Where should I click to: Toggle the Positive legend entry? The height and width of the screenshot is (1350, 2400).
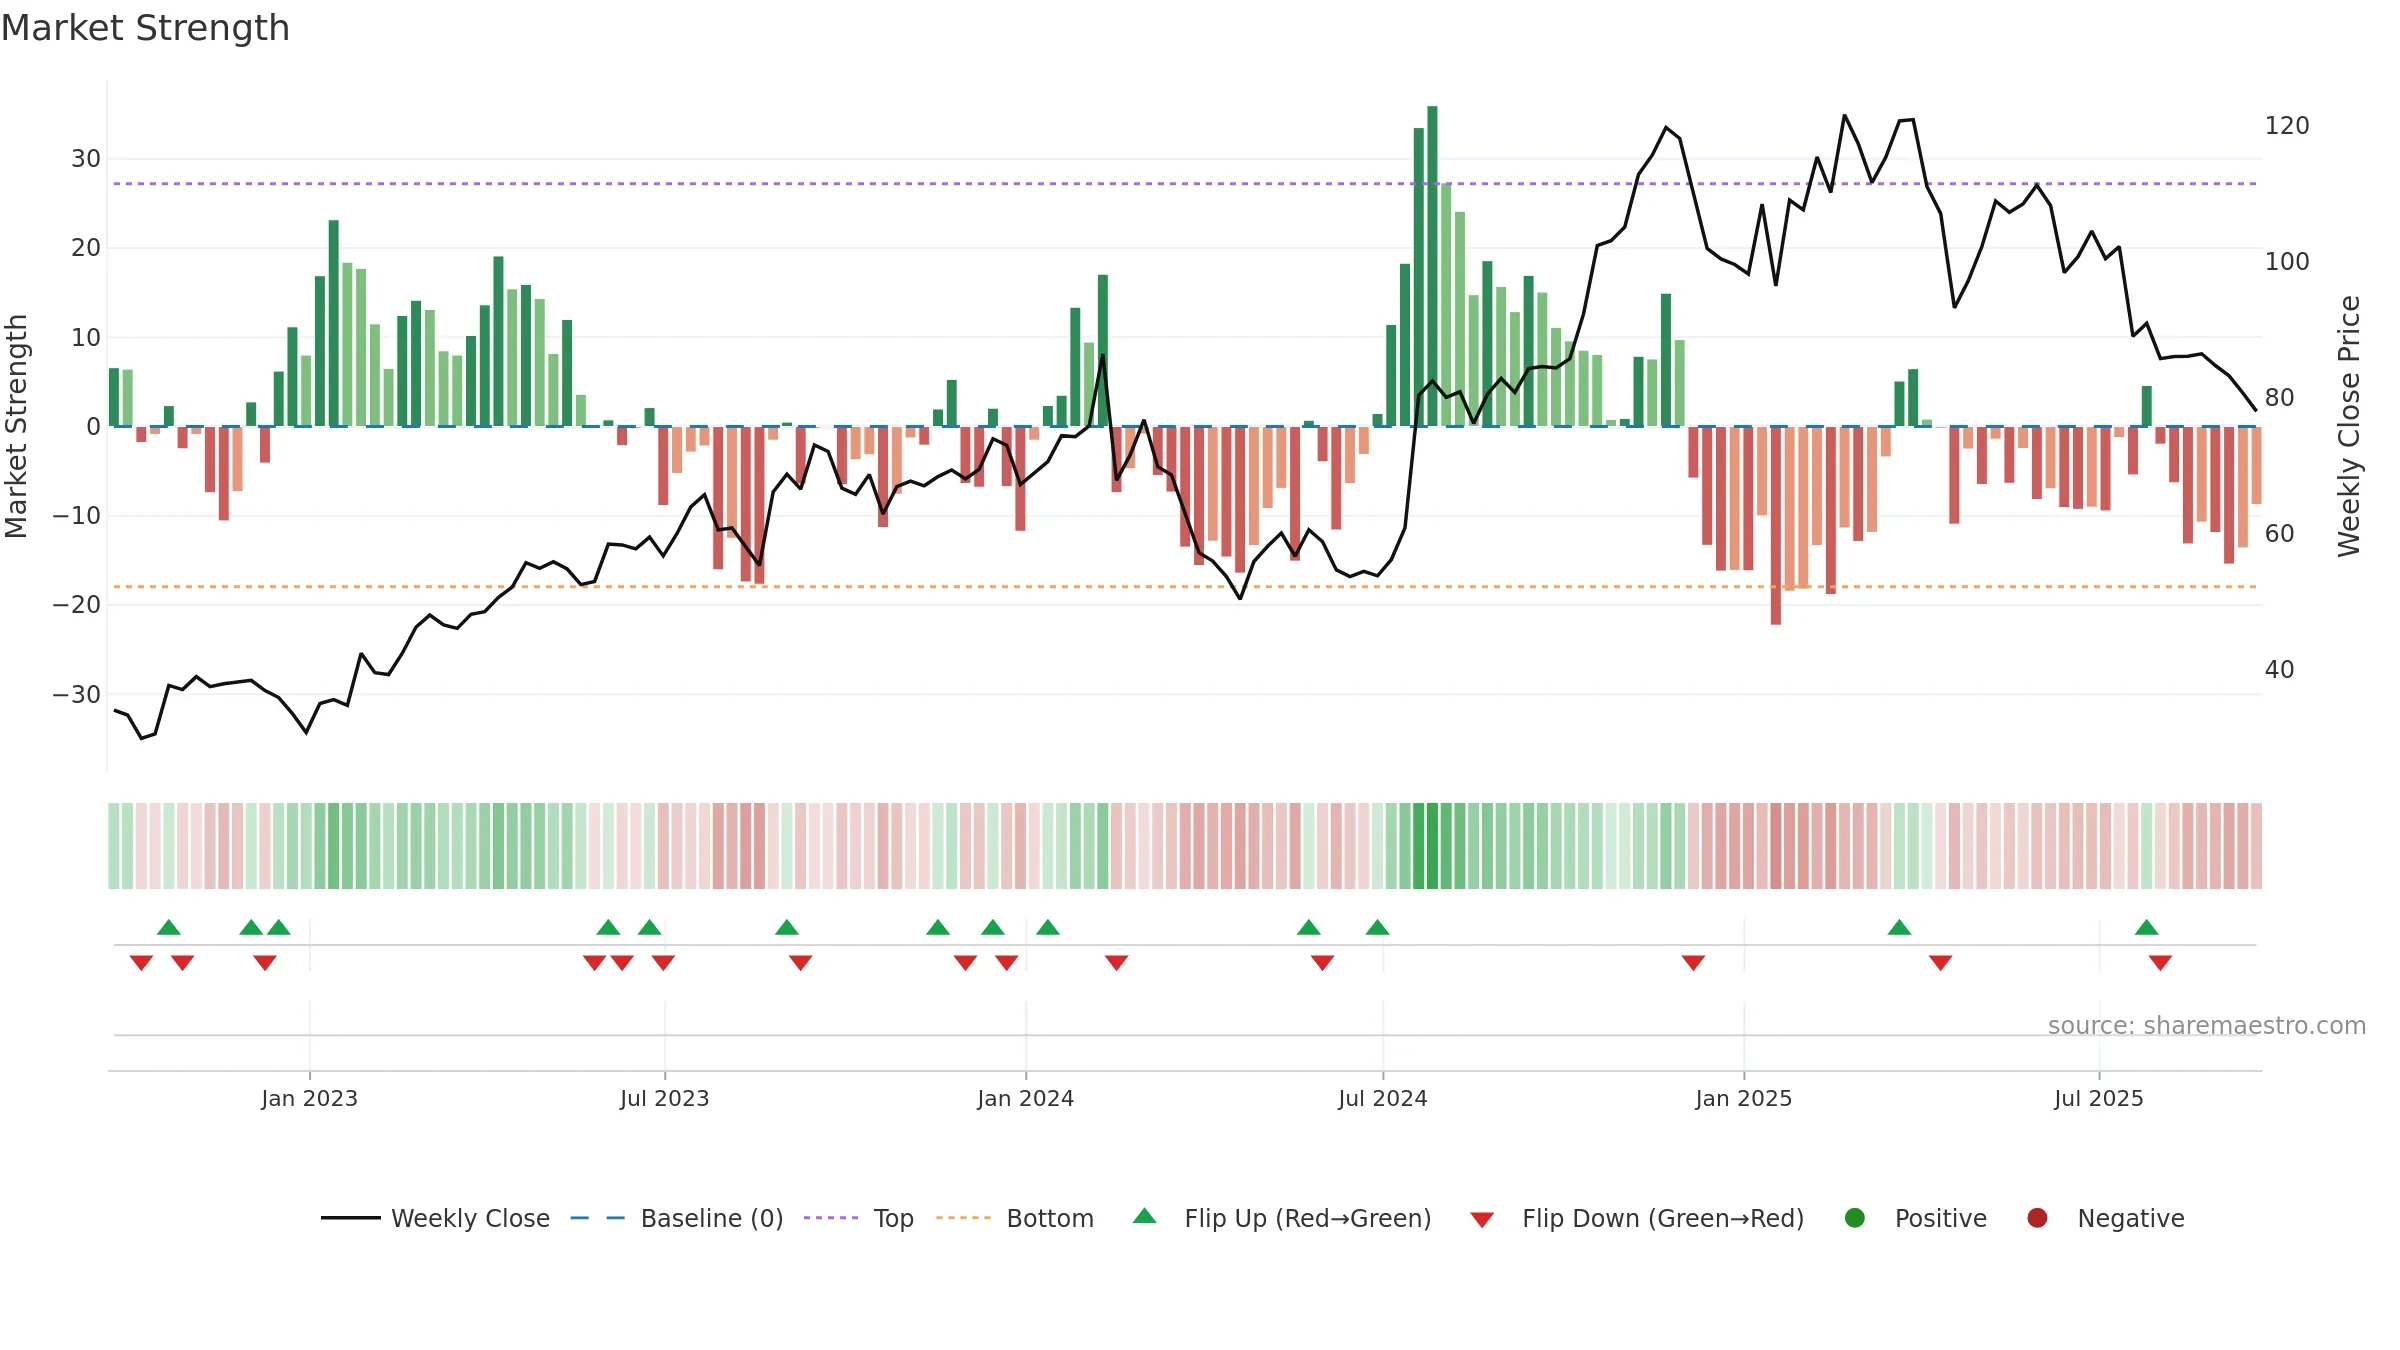pos(1915,1218)
